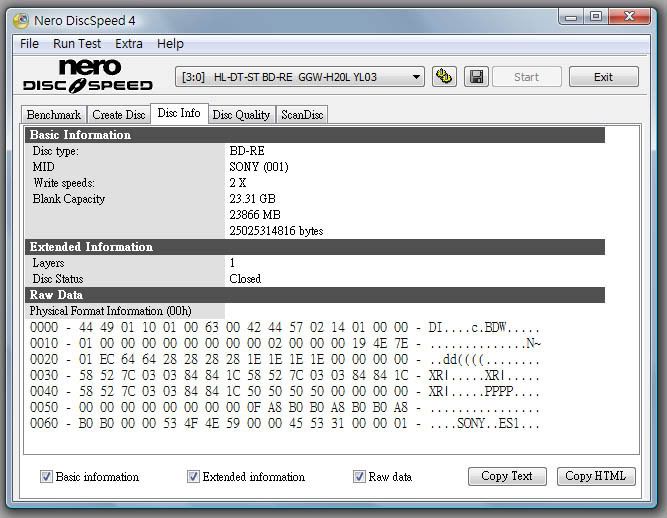The height and width of the screenshot is (518, 667).
Task: Close the Nero DiscSpeed window
Action: point(630,17)
